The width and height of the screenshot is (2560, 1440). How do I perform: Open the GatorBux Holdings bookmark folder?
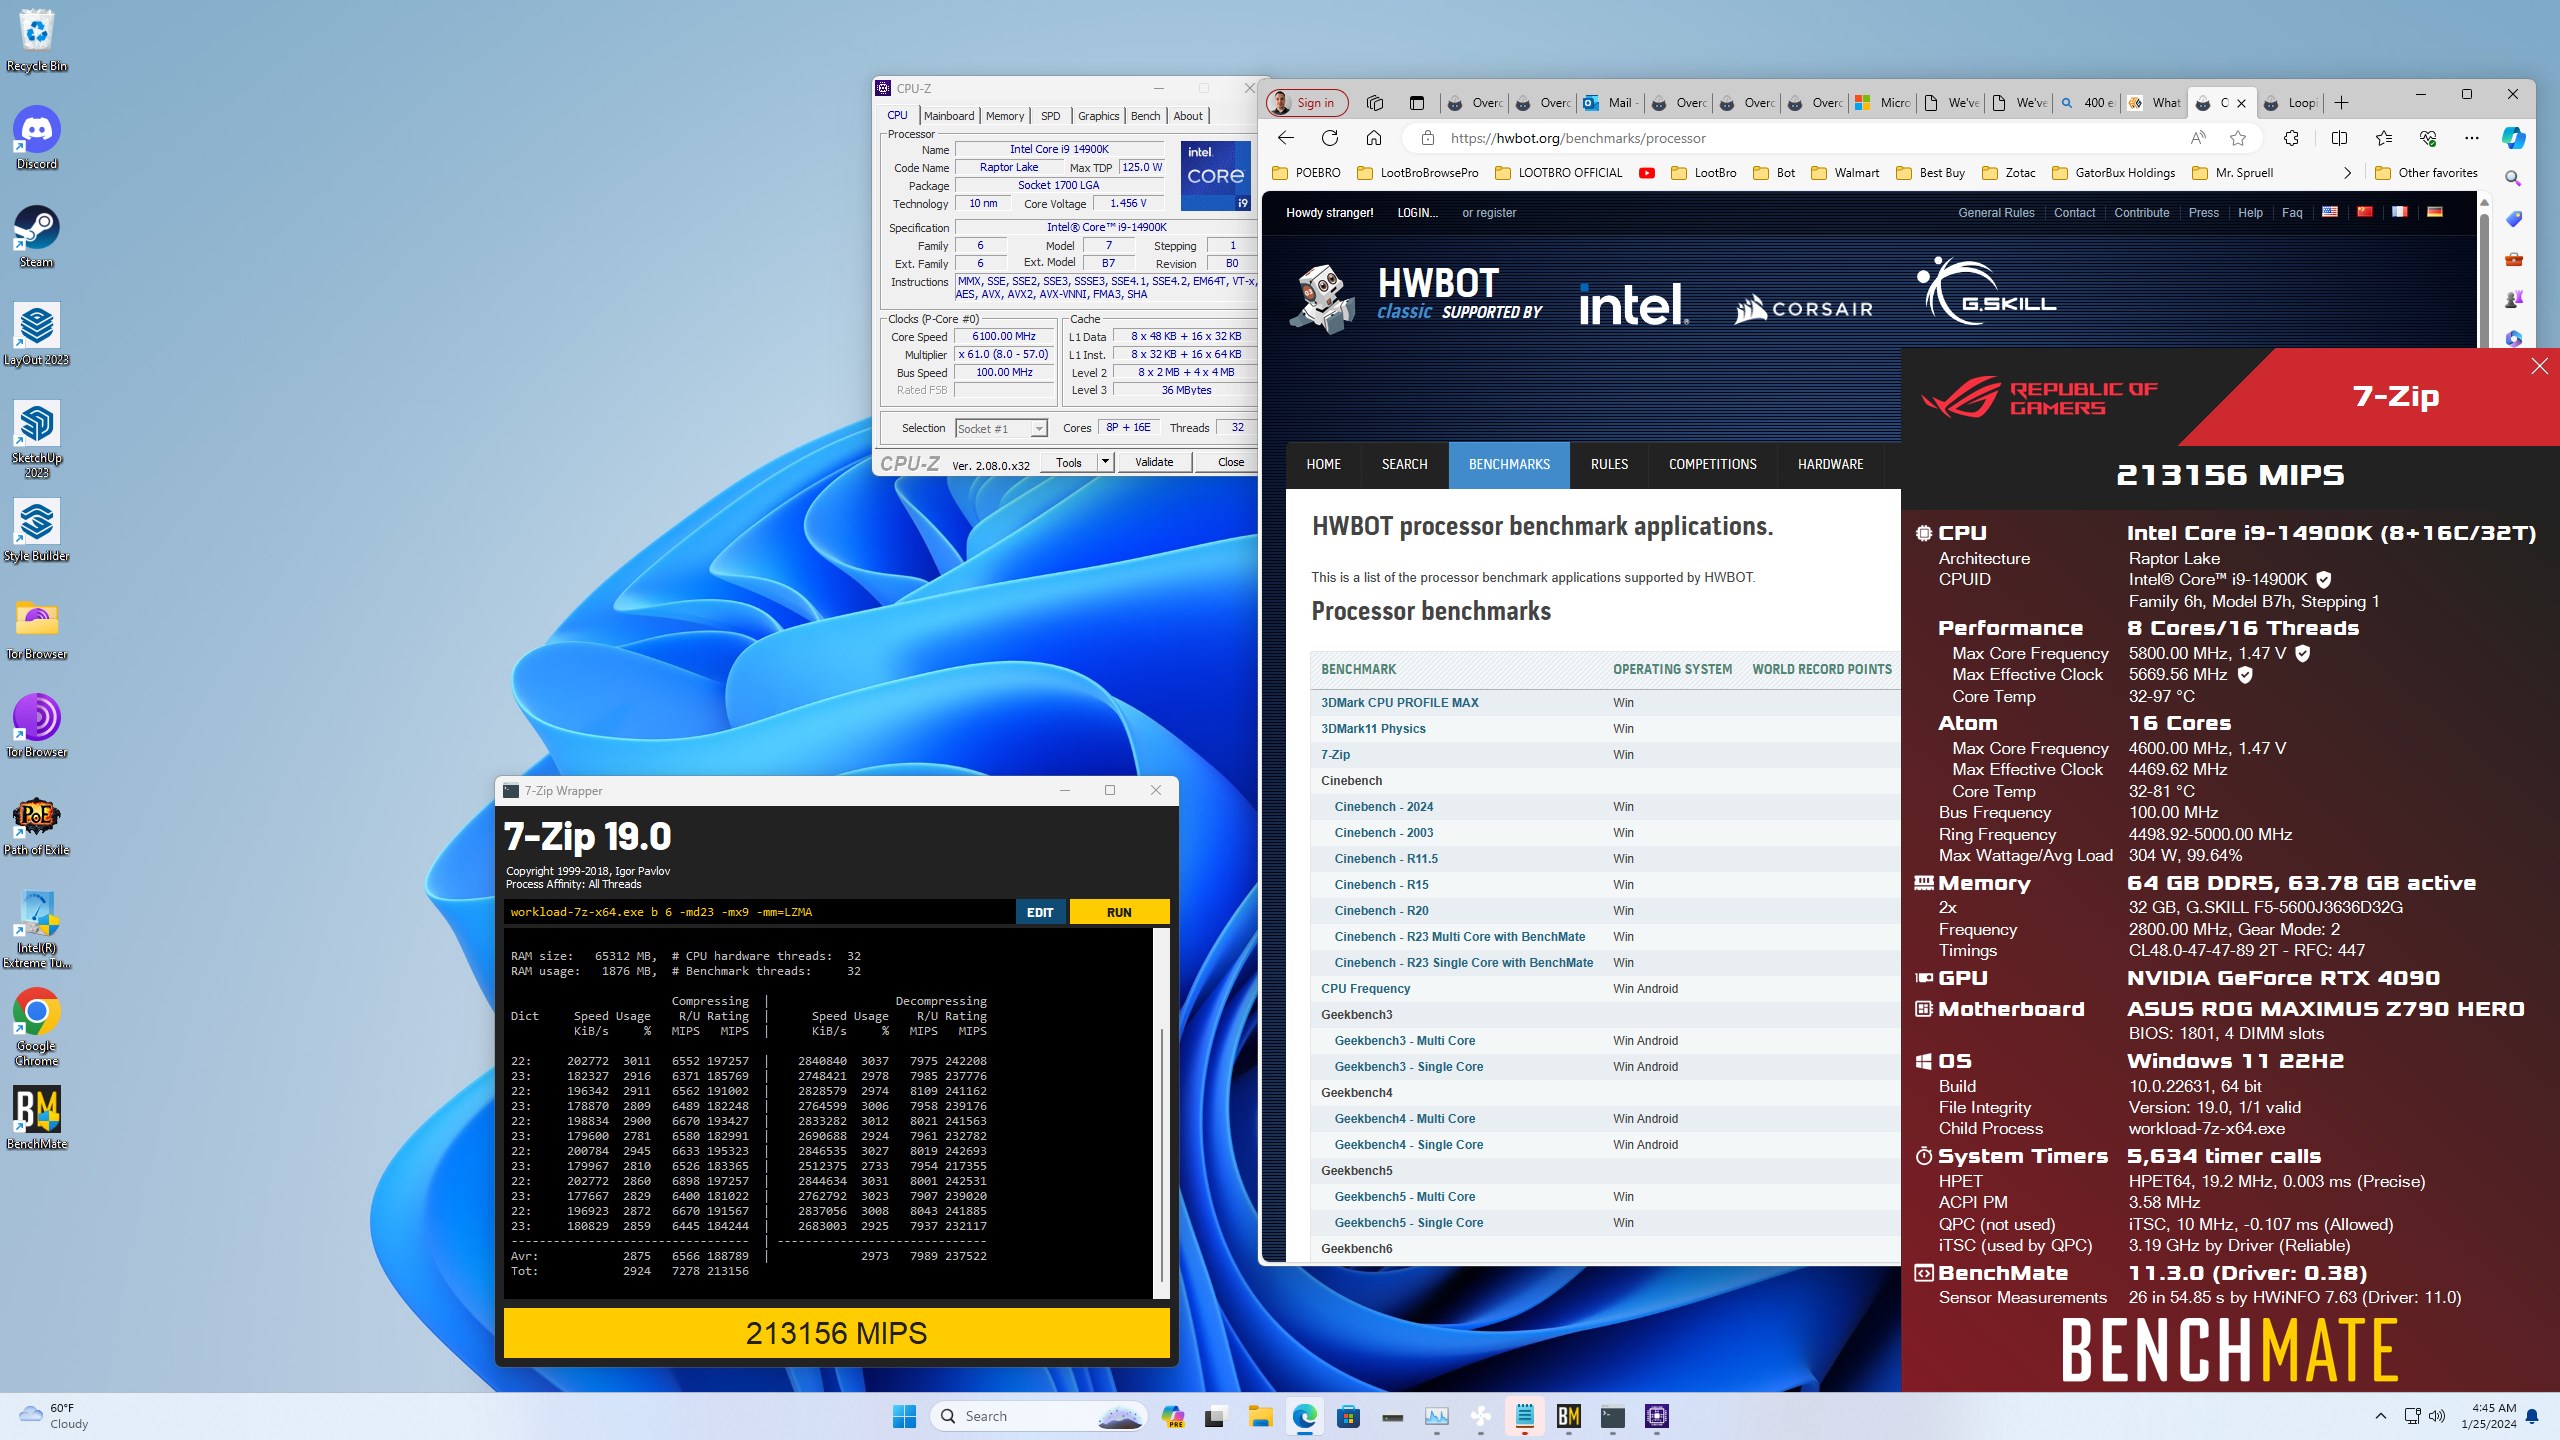coord(2113,173)
